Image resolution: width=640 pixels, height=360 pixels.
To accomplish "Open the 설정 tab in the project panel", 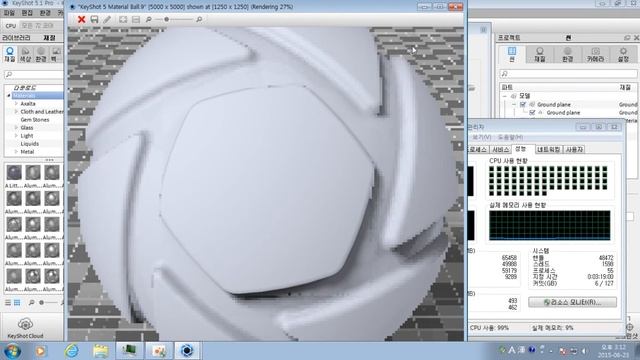I will pyautogui.click(x=623, y=54).
